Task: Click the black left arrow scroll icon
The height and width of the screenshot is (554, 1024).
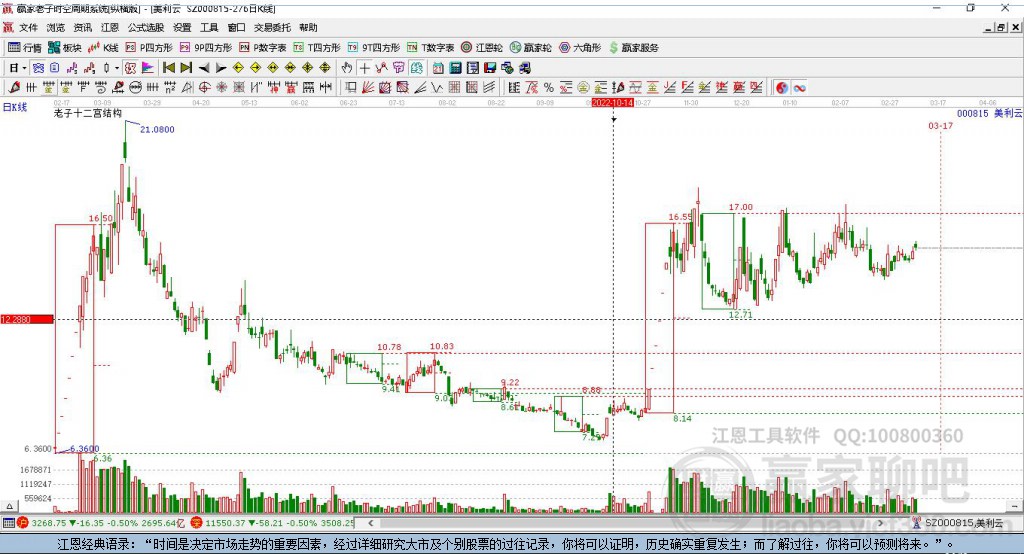Action: tap(204, 68)
